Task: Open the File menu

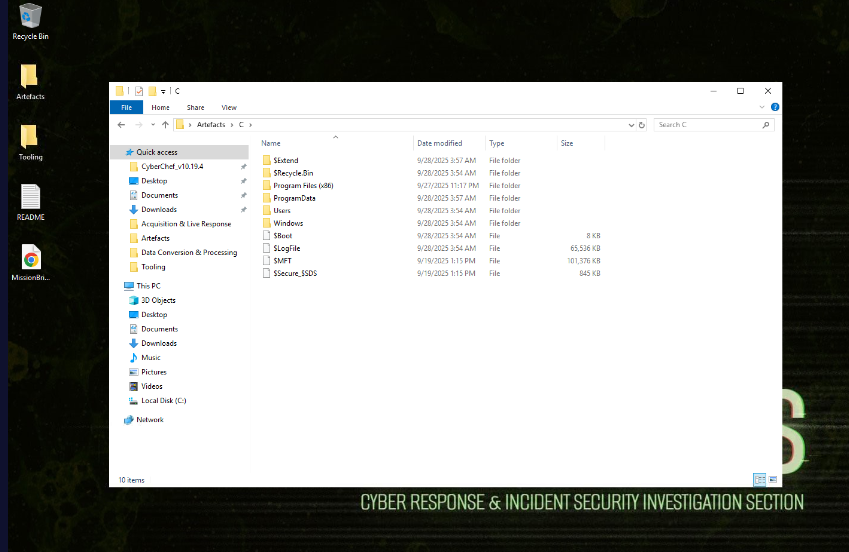Action: (126, 107)
